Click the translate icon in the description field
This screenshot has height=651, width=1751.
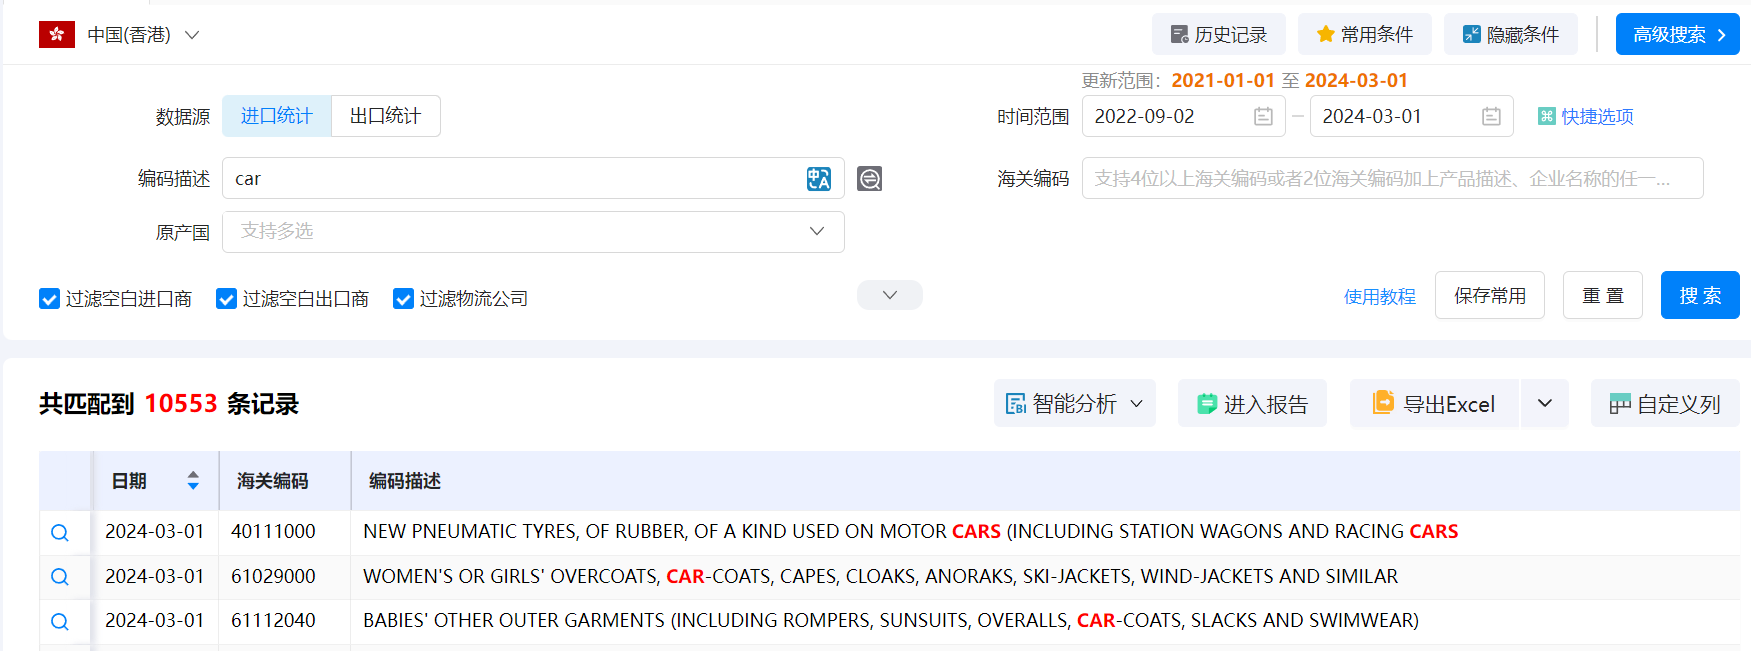(818, 179)
